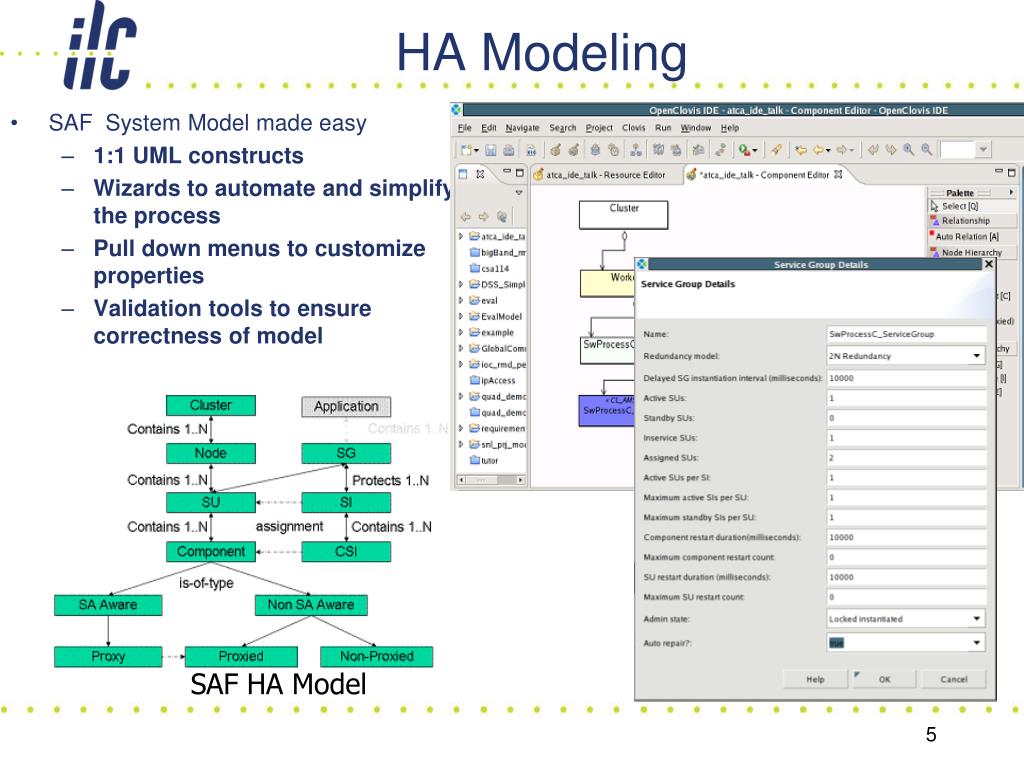Viewport: 1024px width, 768px height.
Task: Click the Print icon in the toolbar
Action: [508, 150]
